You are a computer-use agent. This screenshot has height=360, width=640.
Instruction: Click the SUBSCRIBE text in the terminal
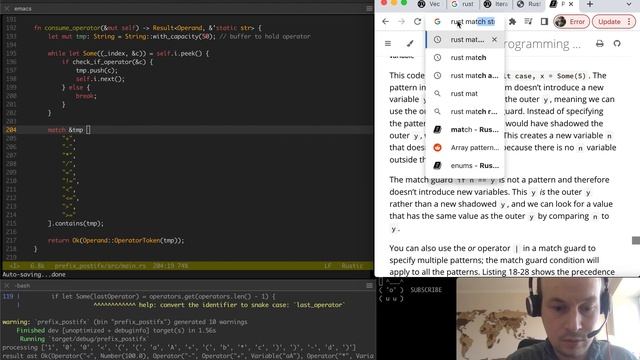click(426, 290)
